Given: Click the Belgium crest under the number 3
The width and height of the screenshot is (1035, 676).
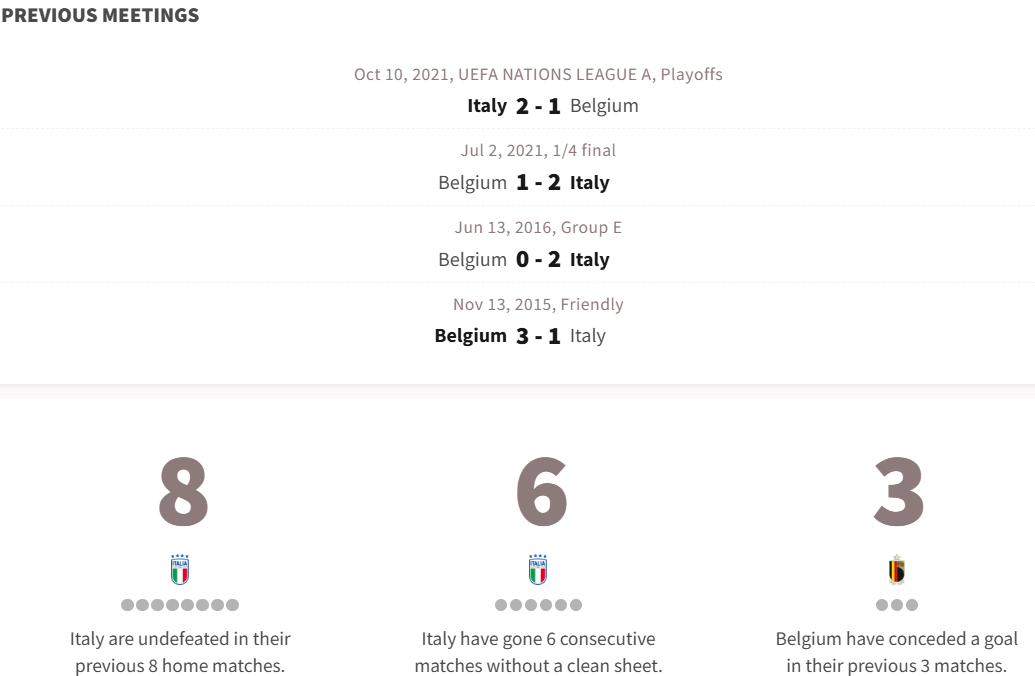Looking at the screenshot, I should [x=897, y=569].
